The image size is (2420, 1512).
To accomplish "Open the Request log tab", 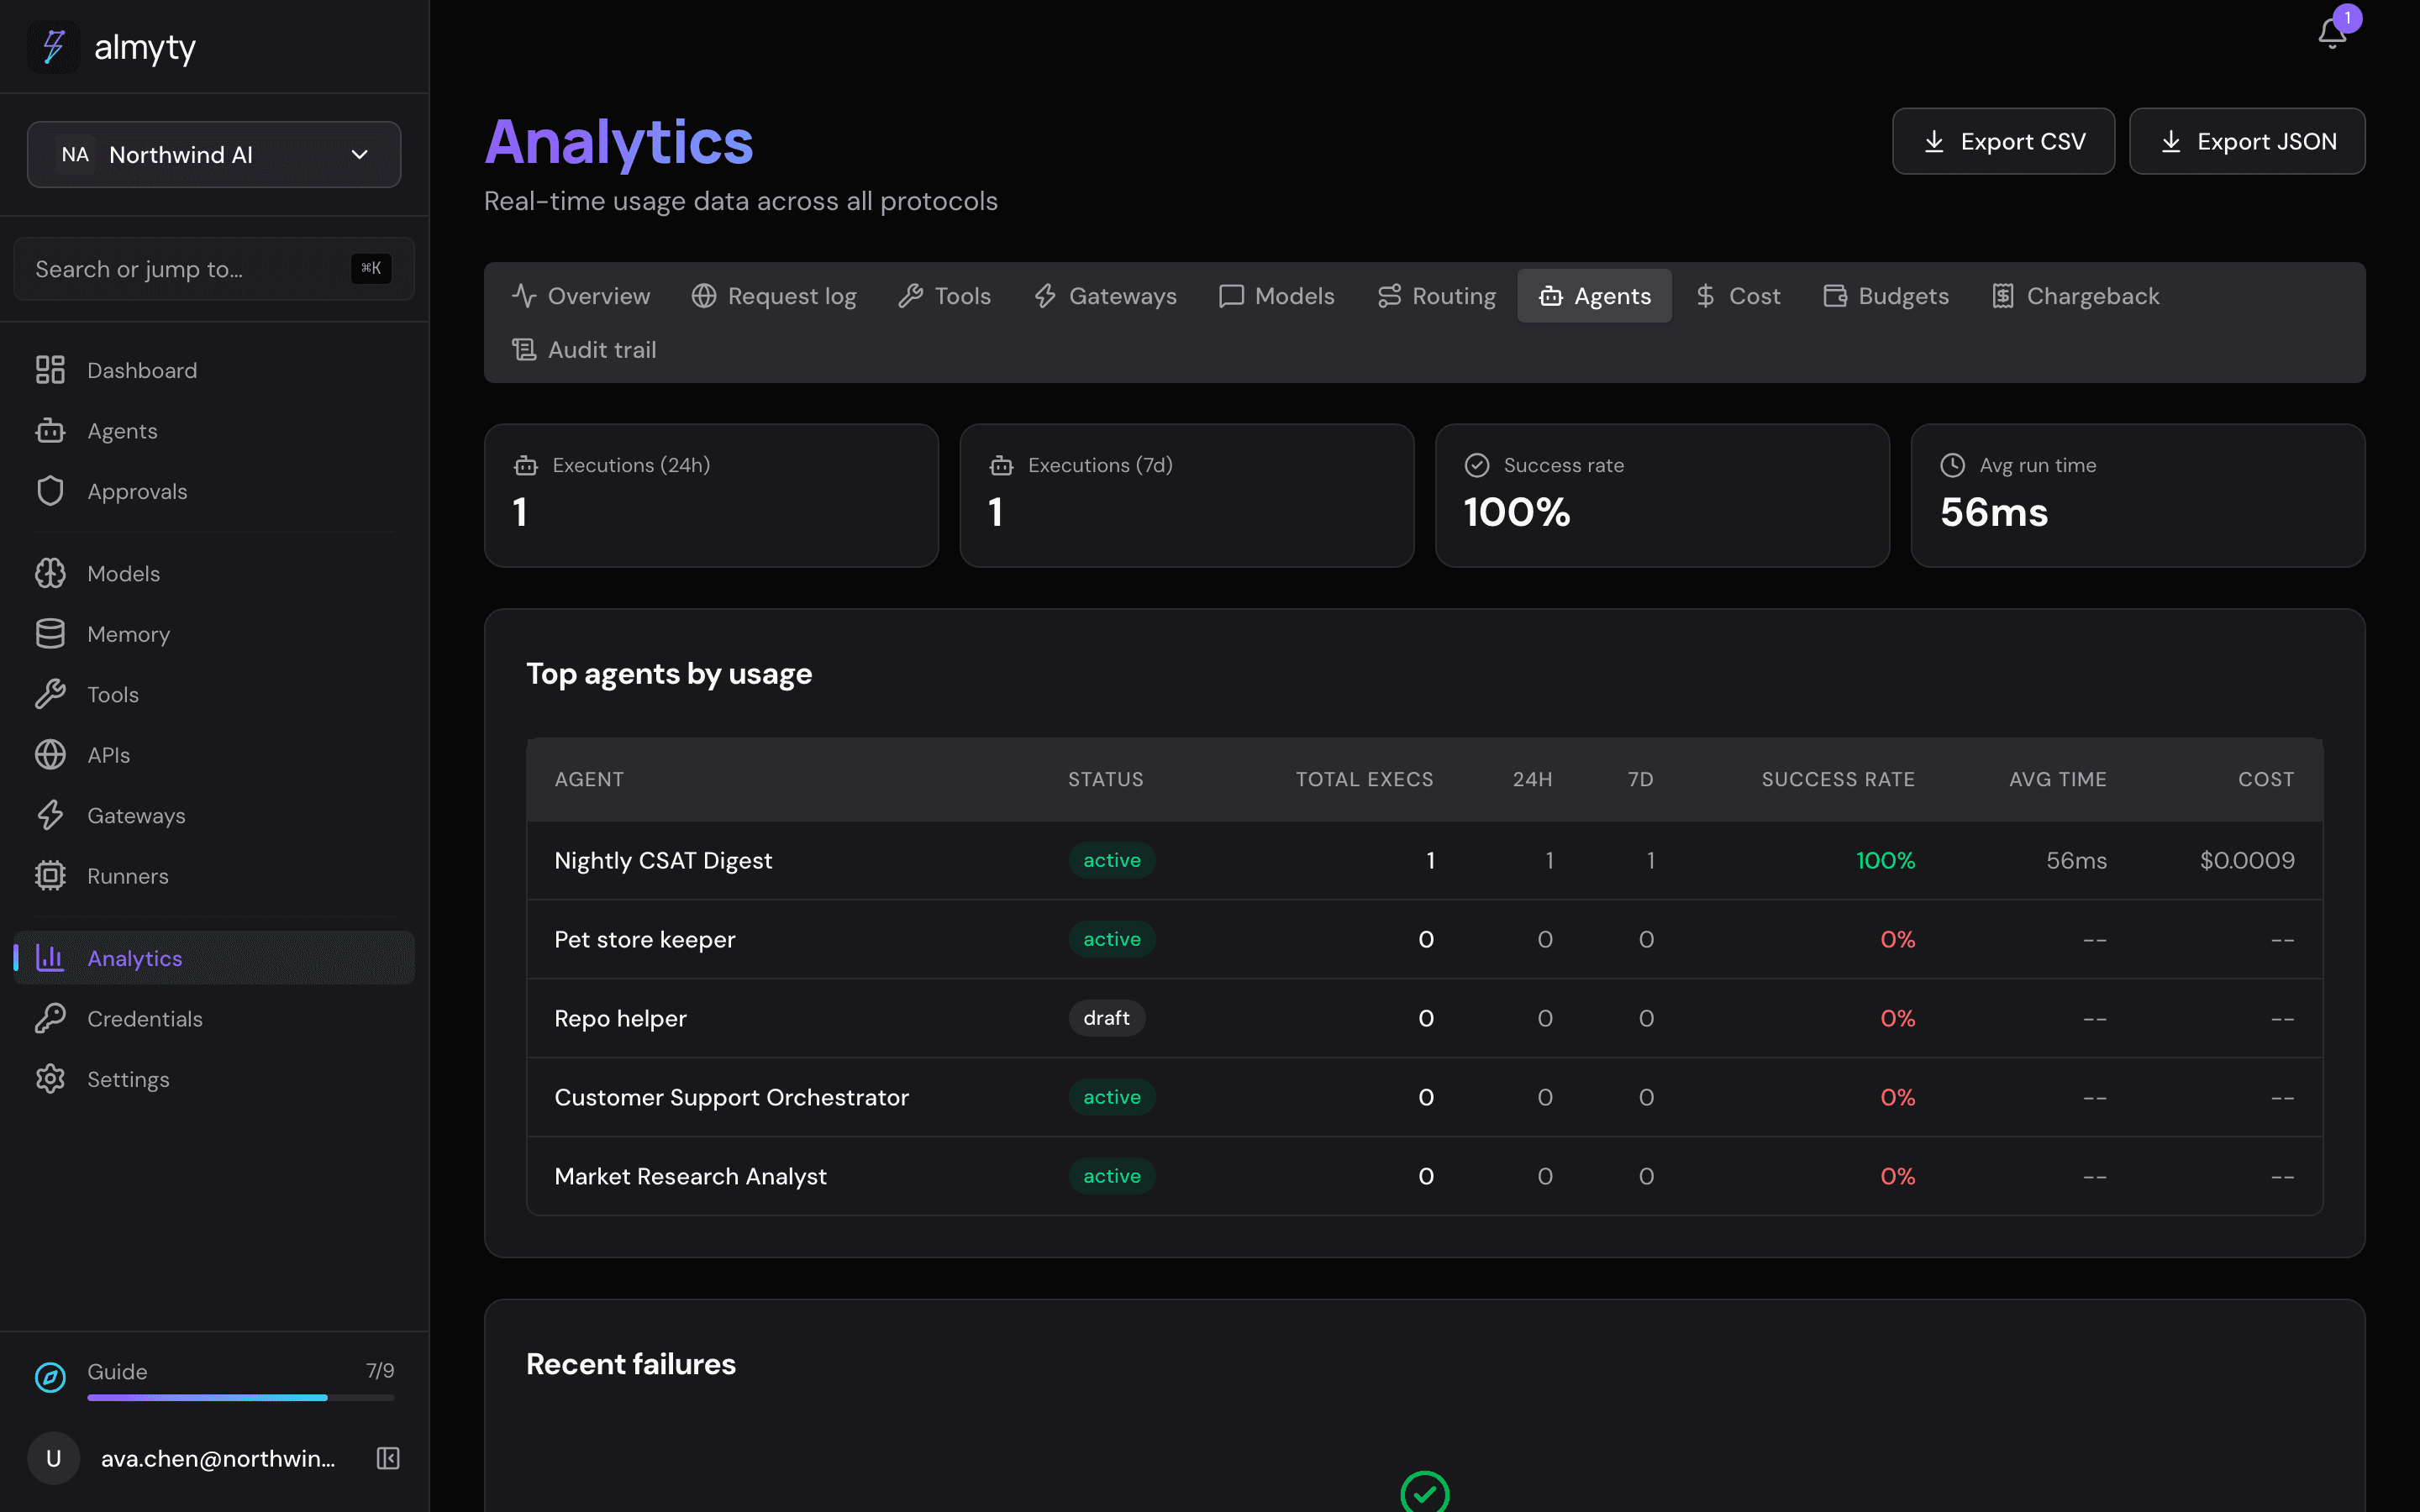I will tap(774, 296).
